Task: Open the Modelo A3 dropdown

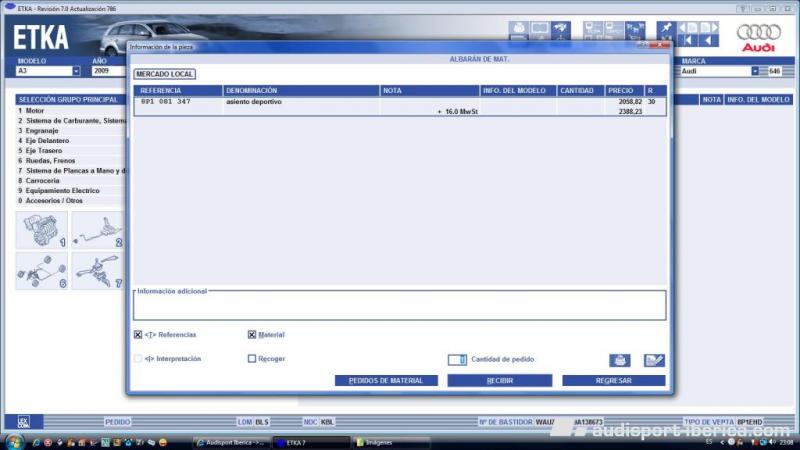Action: coord(76,71)
